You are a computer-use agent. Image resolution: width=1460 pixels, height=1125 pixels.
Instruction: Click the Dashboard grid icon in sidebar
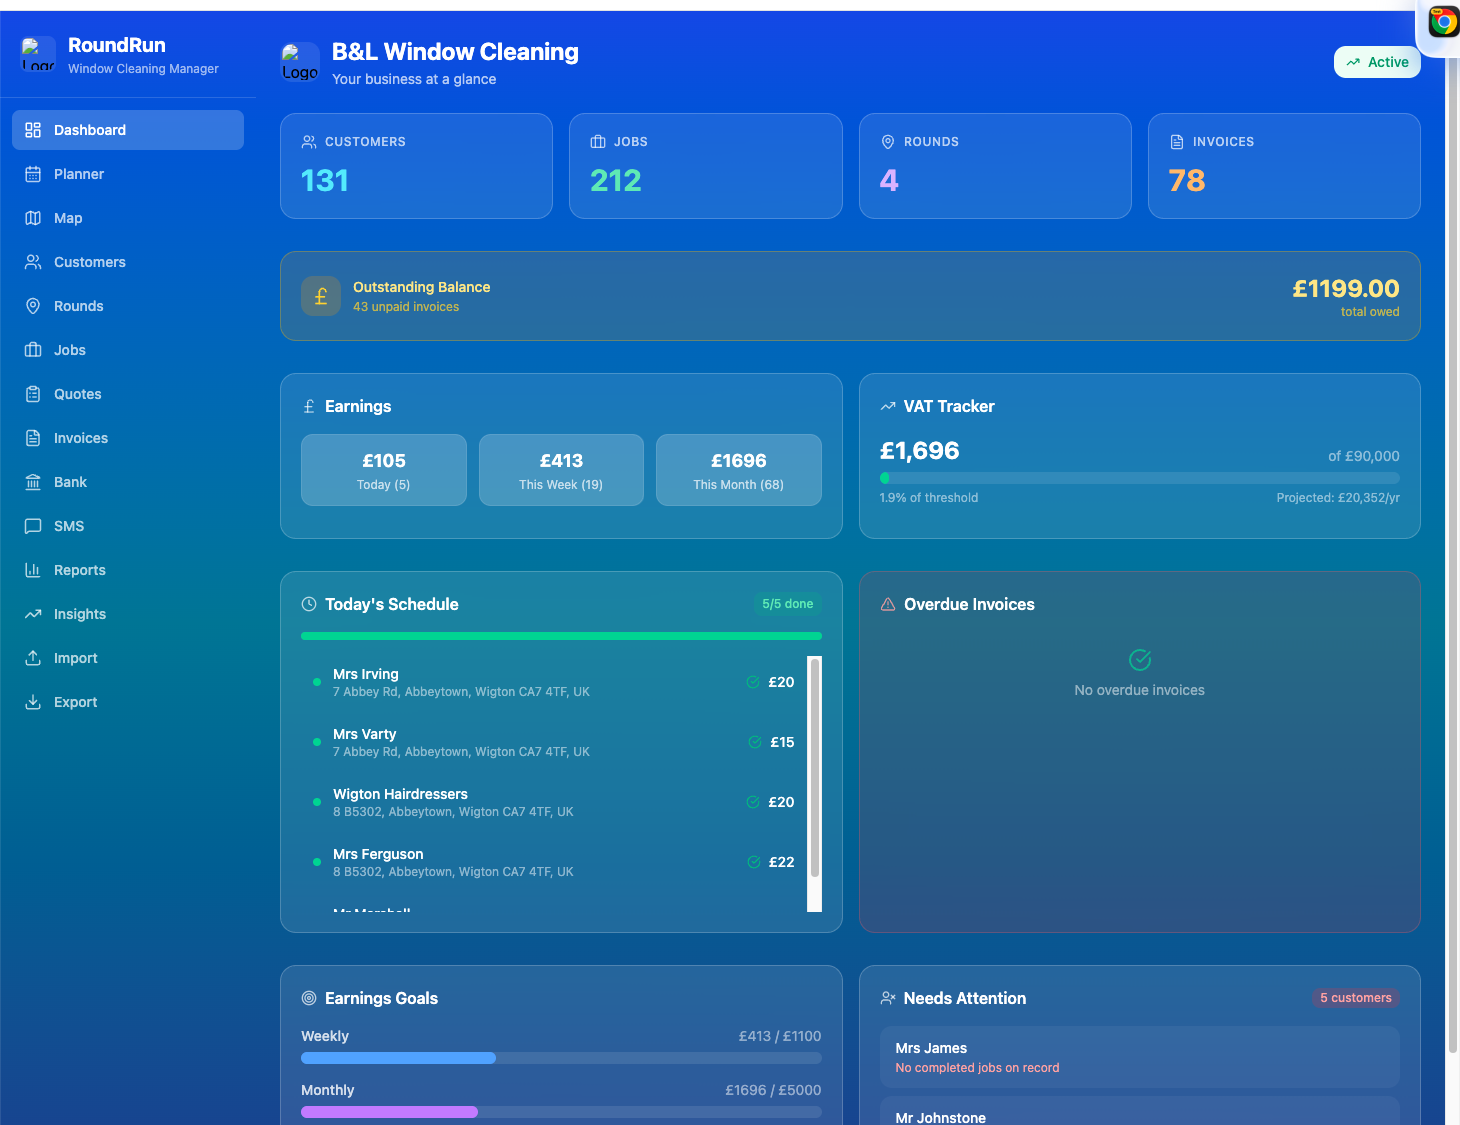coord(33,130)
